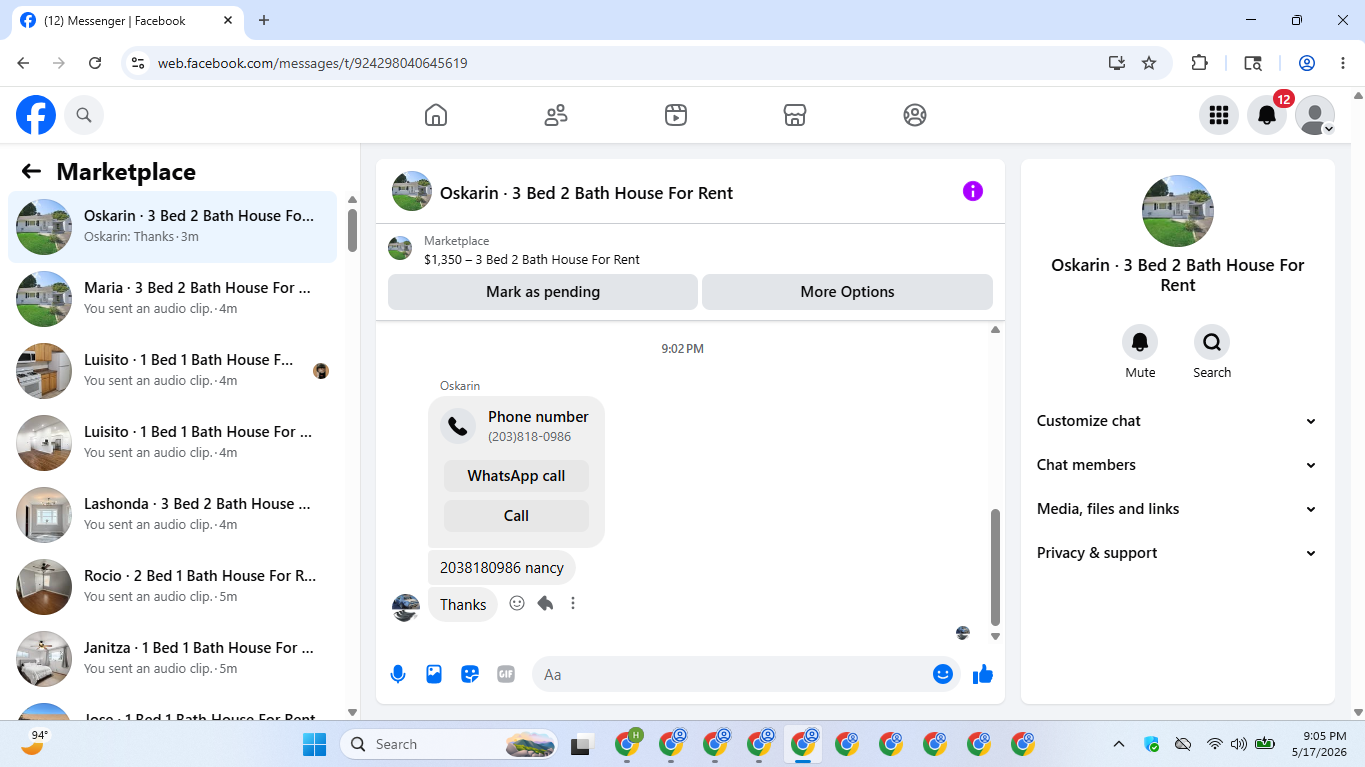Search in conversation using magnifier icon
1365x767 pixels.
click(x=1212, y=343)
